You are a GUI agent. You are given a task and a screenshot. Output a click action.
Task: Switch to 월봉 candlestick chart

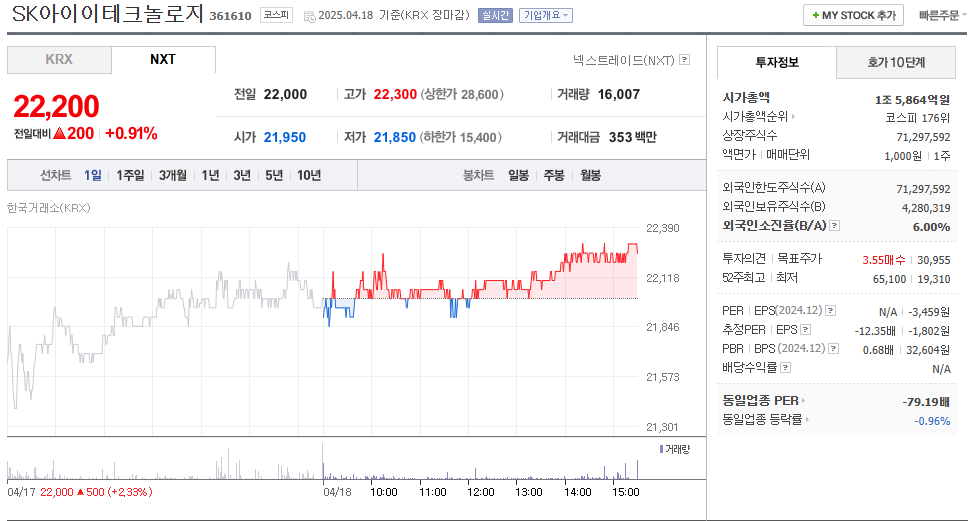point(590,176)
